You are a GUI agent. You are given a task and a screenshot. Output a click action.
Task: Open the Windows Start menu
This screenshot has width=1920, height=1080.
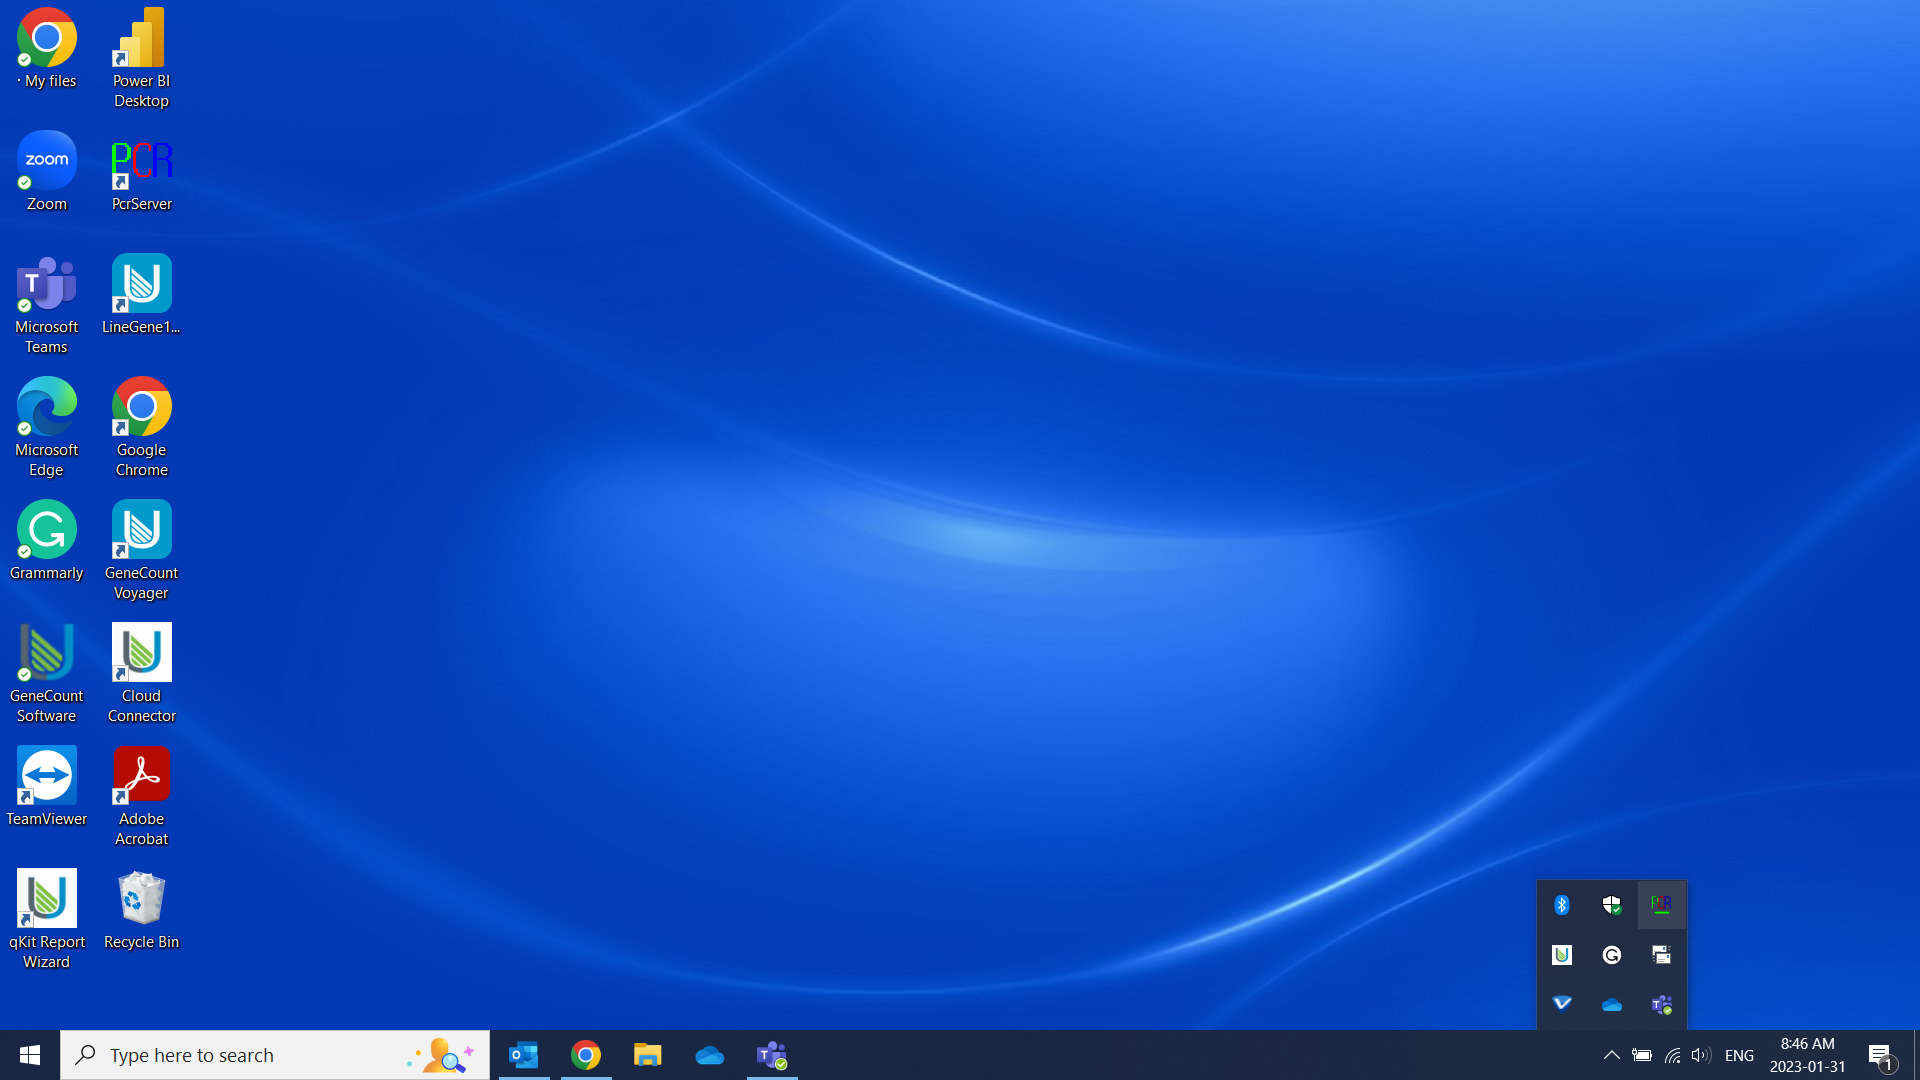30,1055
